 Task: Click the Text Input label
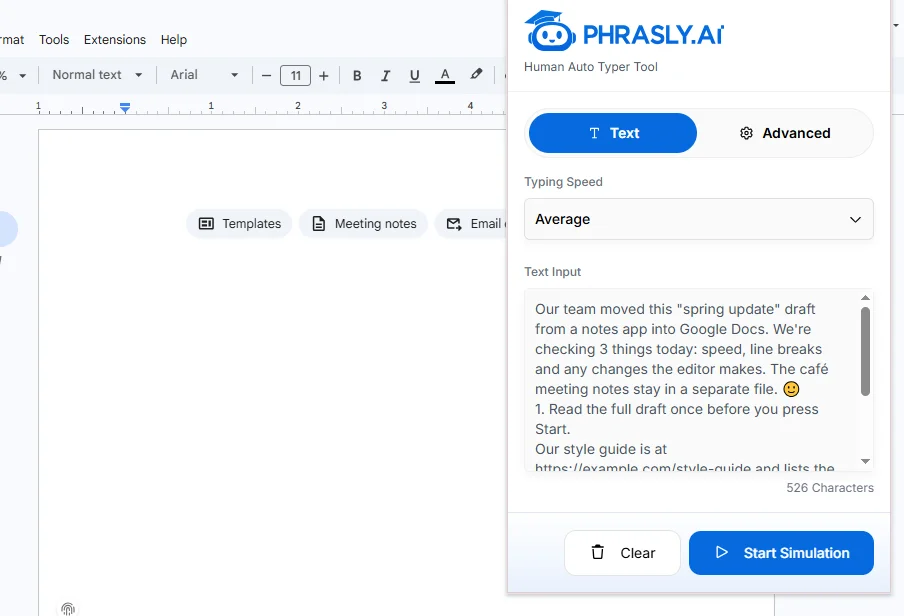552,272
